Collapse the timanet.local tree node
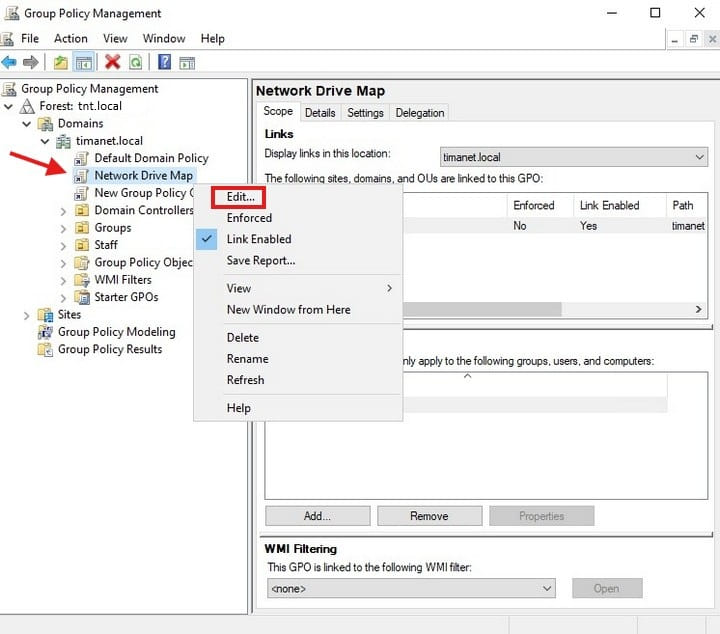The image size is (720, 634). pyautogui.click(x=45, y=141)
